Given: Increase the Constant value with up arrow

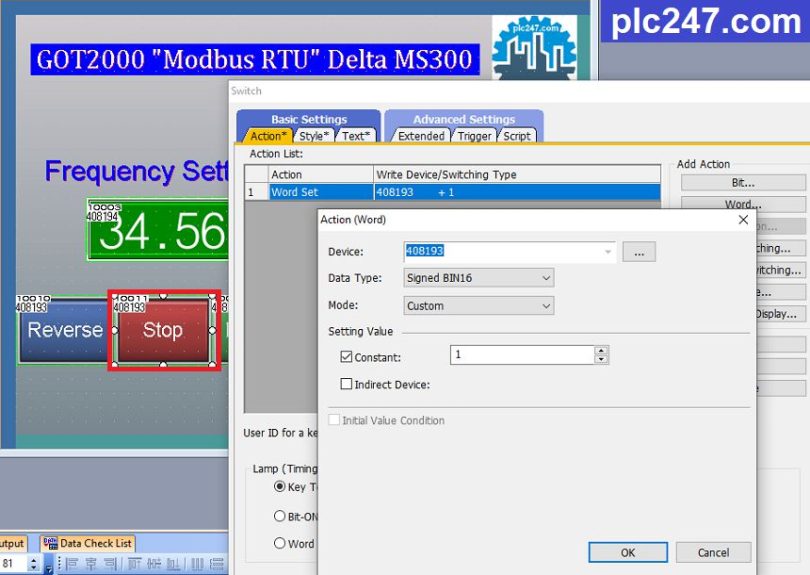Looking at the screenshot, I should point(601,351).
